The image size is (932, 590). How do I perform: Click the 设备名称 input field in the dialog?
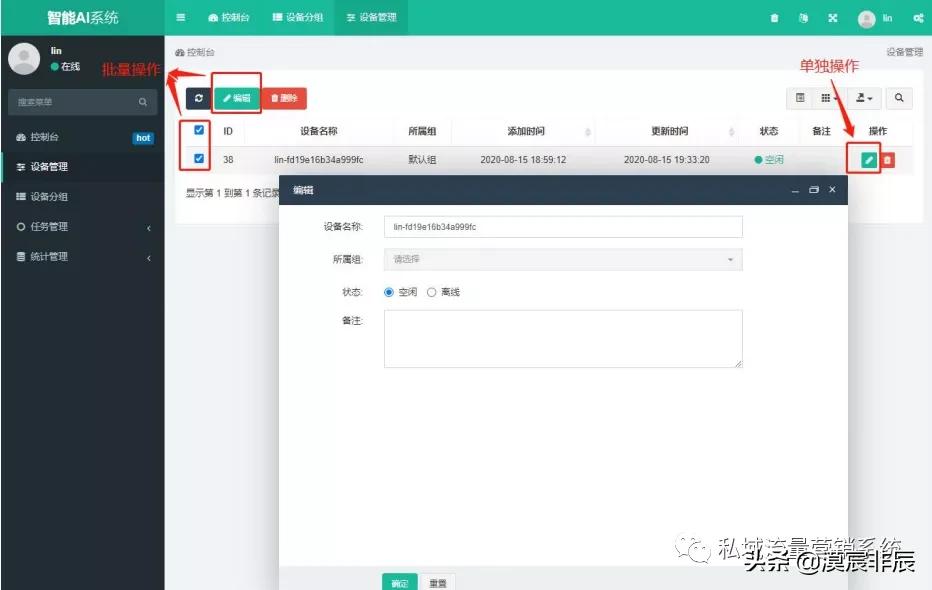[562, 226]
